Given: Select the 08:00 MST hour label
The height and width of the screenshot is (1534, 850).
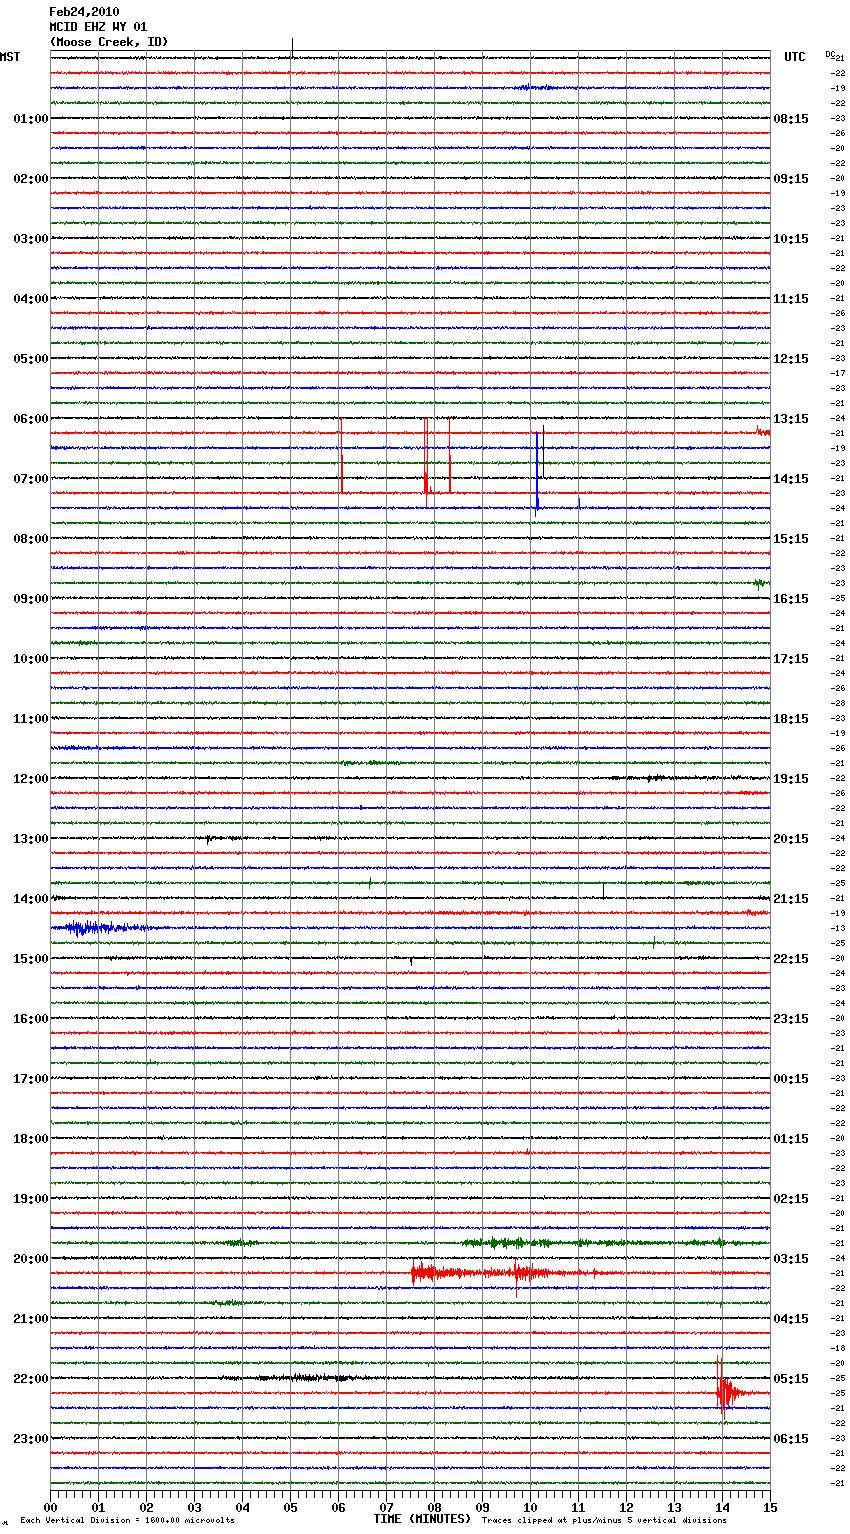Looking at the screenshot, I should click(x=31, y=539).
